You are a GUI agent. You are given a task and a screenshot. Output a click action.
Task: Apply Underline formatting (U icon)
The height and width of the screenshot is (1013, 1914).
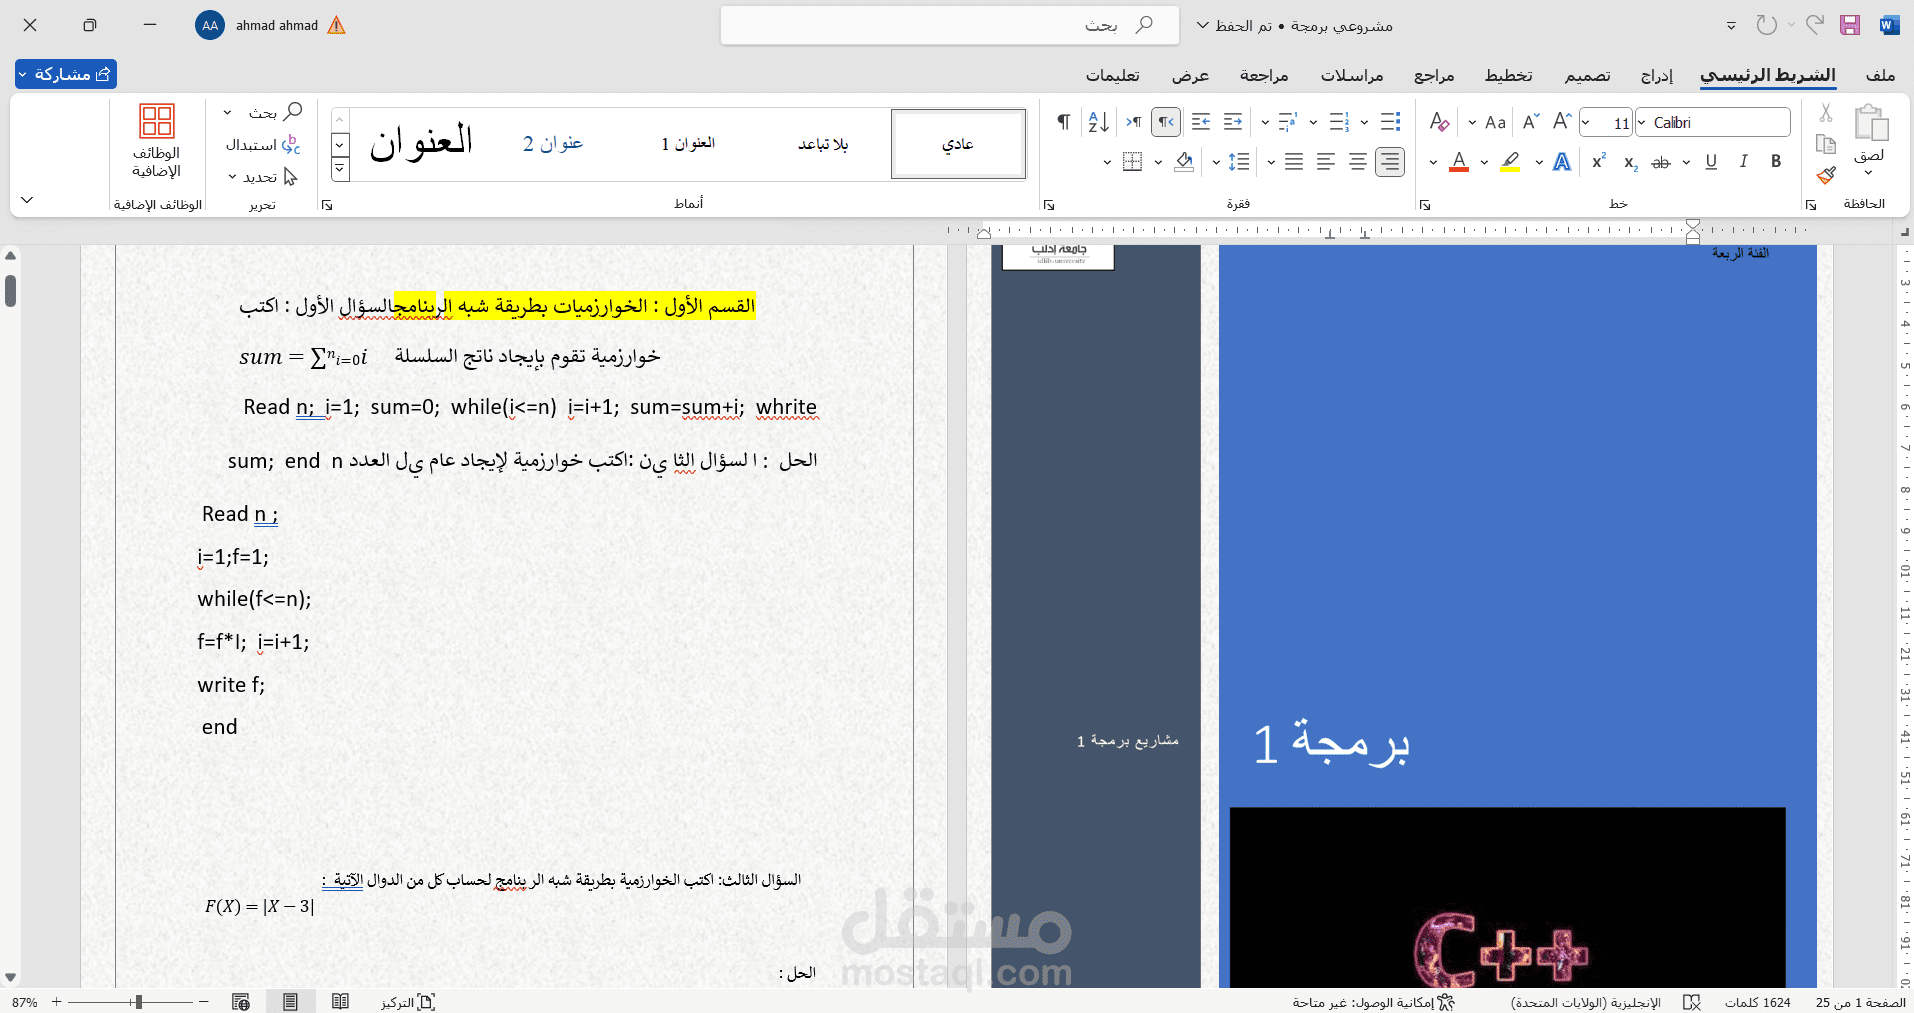click(1711, 161)
